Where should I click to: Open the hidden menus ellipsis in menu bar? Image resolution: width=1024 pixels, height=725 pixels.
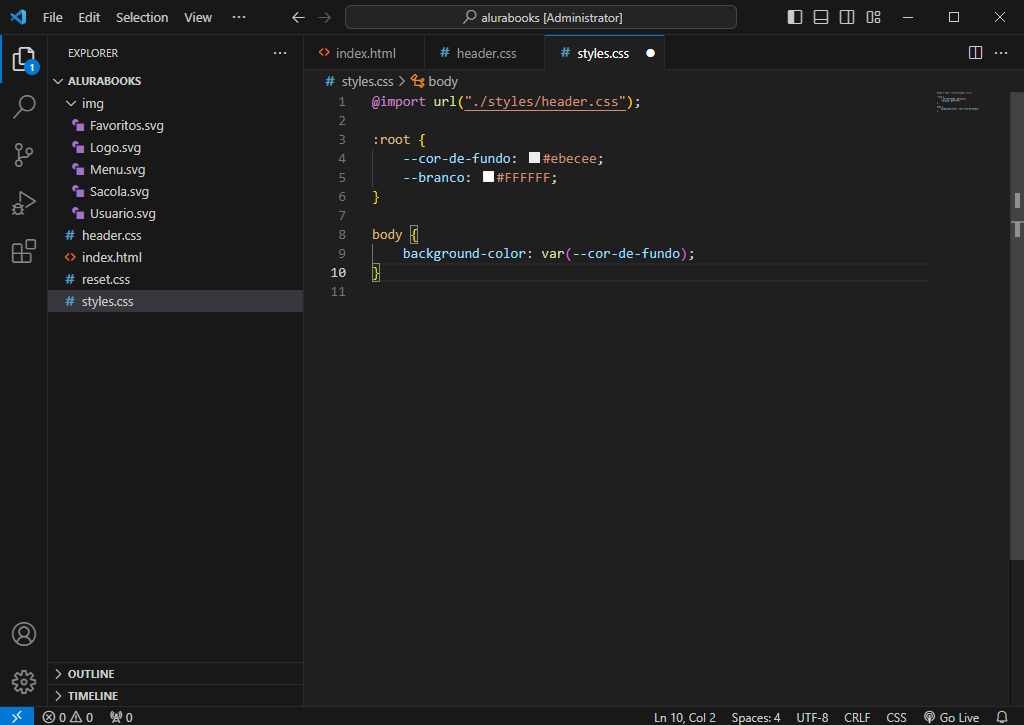(x=239, y=18)
